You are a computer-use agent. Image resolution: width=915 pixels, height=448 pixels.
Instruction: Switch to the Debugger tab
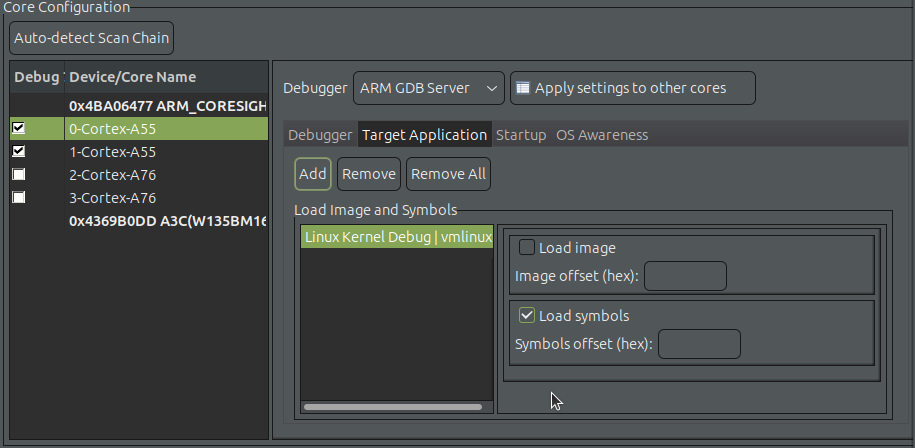pos(320,135)
